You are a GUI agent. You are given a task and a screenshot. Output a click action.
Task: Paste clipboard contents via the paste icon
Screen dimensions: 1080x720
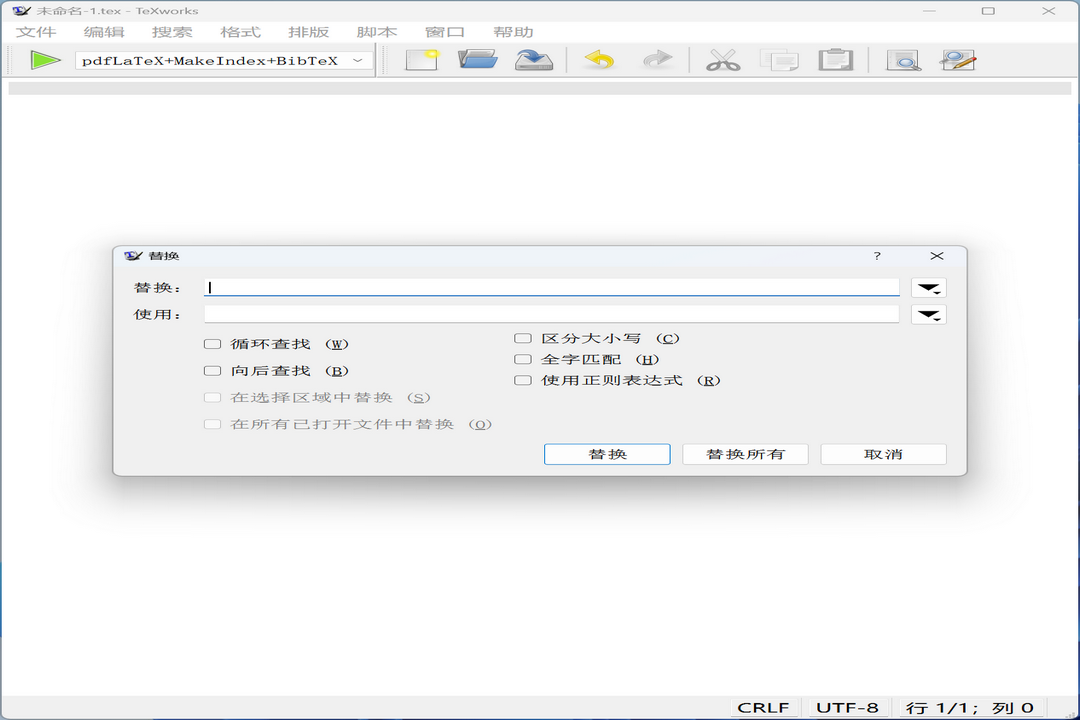[x=836, y=58]
